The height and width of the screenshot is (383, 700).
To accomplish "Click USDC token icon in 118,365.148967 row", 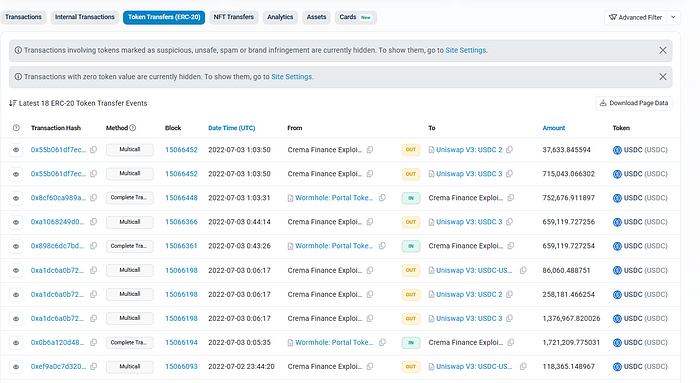I will (617, 367).
